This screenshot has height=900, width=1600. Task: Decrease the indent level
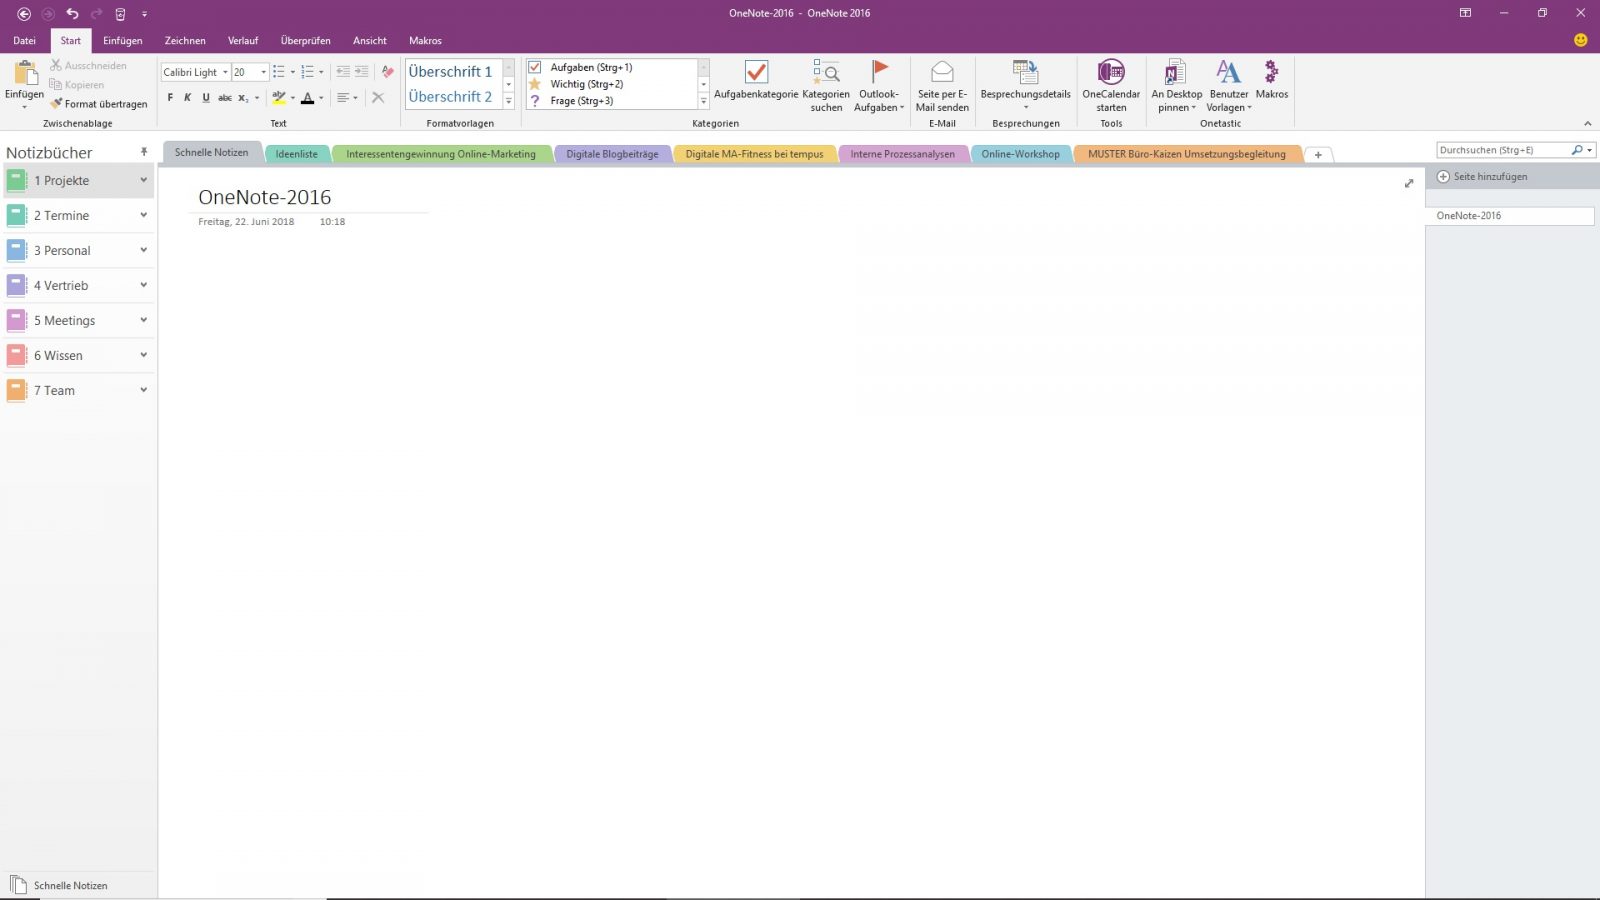pyautogui.click(x=343, y=72)
